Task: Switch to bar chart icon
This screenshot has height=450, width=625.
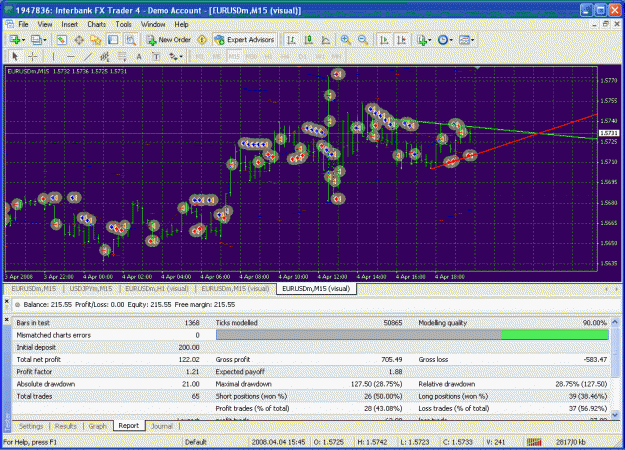Action: pyautogui.click(x=291, y=40)
